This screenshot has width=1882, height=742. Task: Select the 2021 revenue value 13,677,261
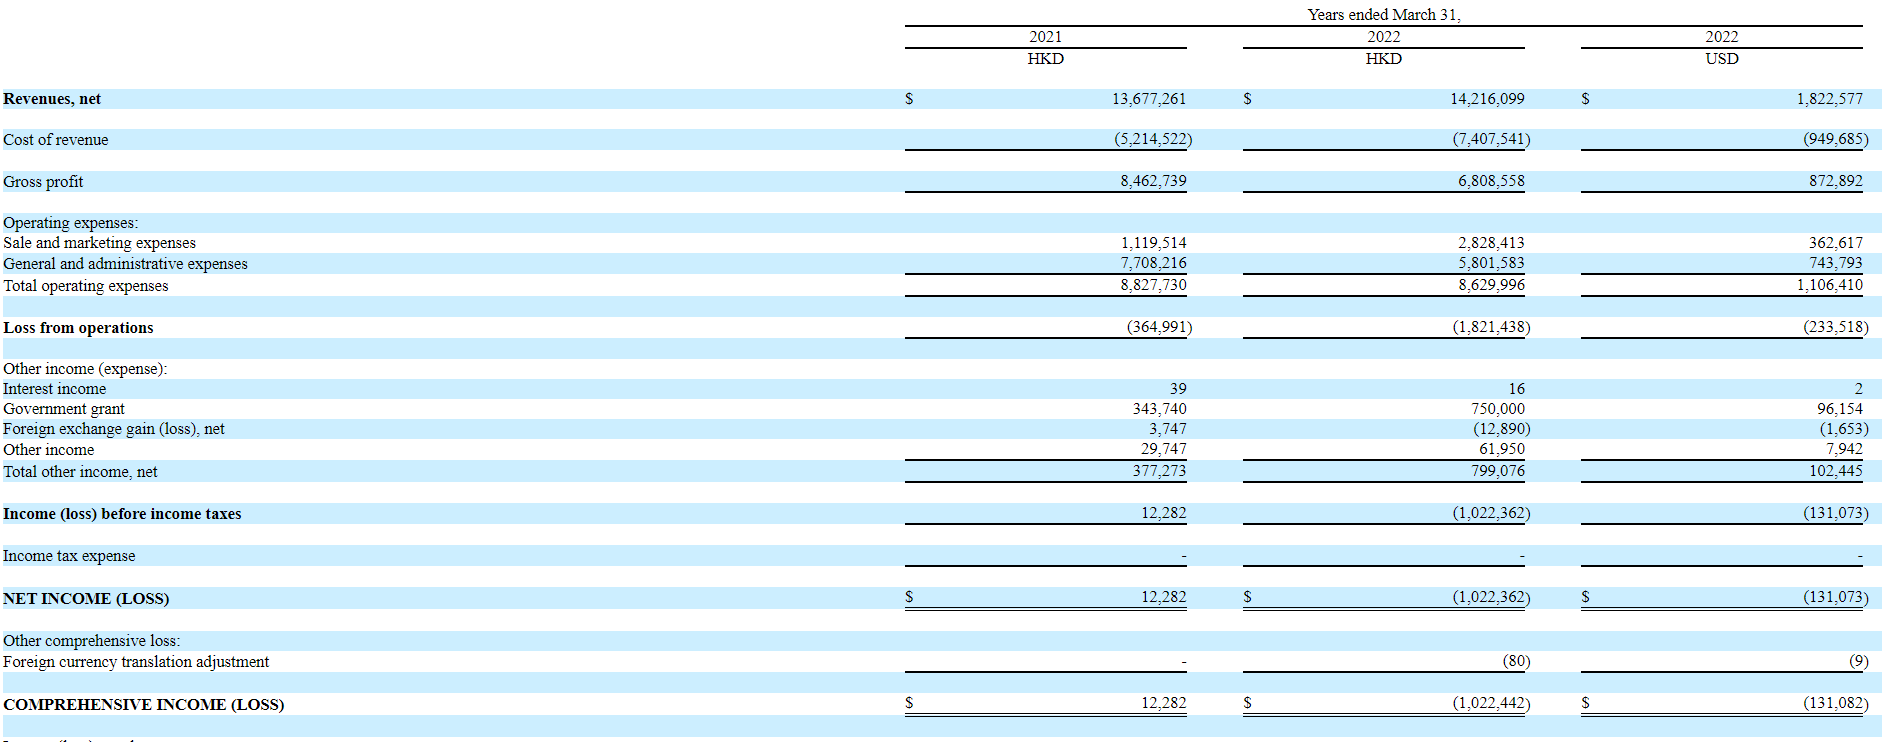pyautogui.click(x=1148, y=99)
